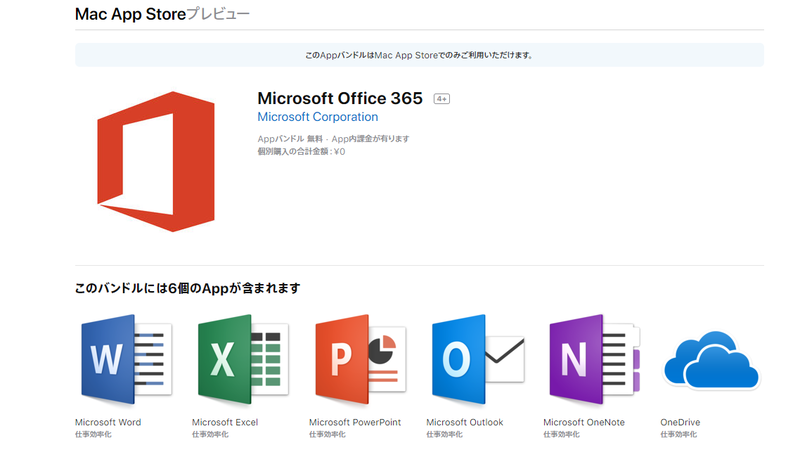The image size is (800, 450).
Task: Click the Mac App Store only notice banner
Action: [x=419, y=55]
